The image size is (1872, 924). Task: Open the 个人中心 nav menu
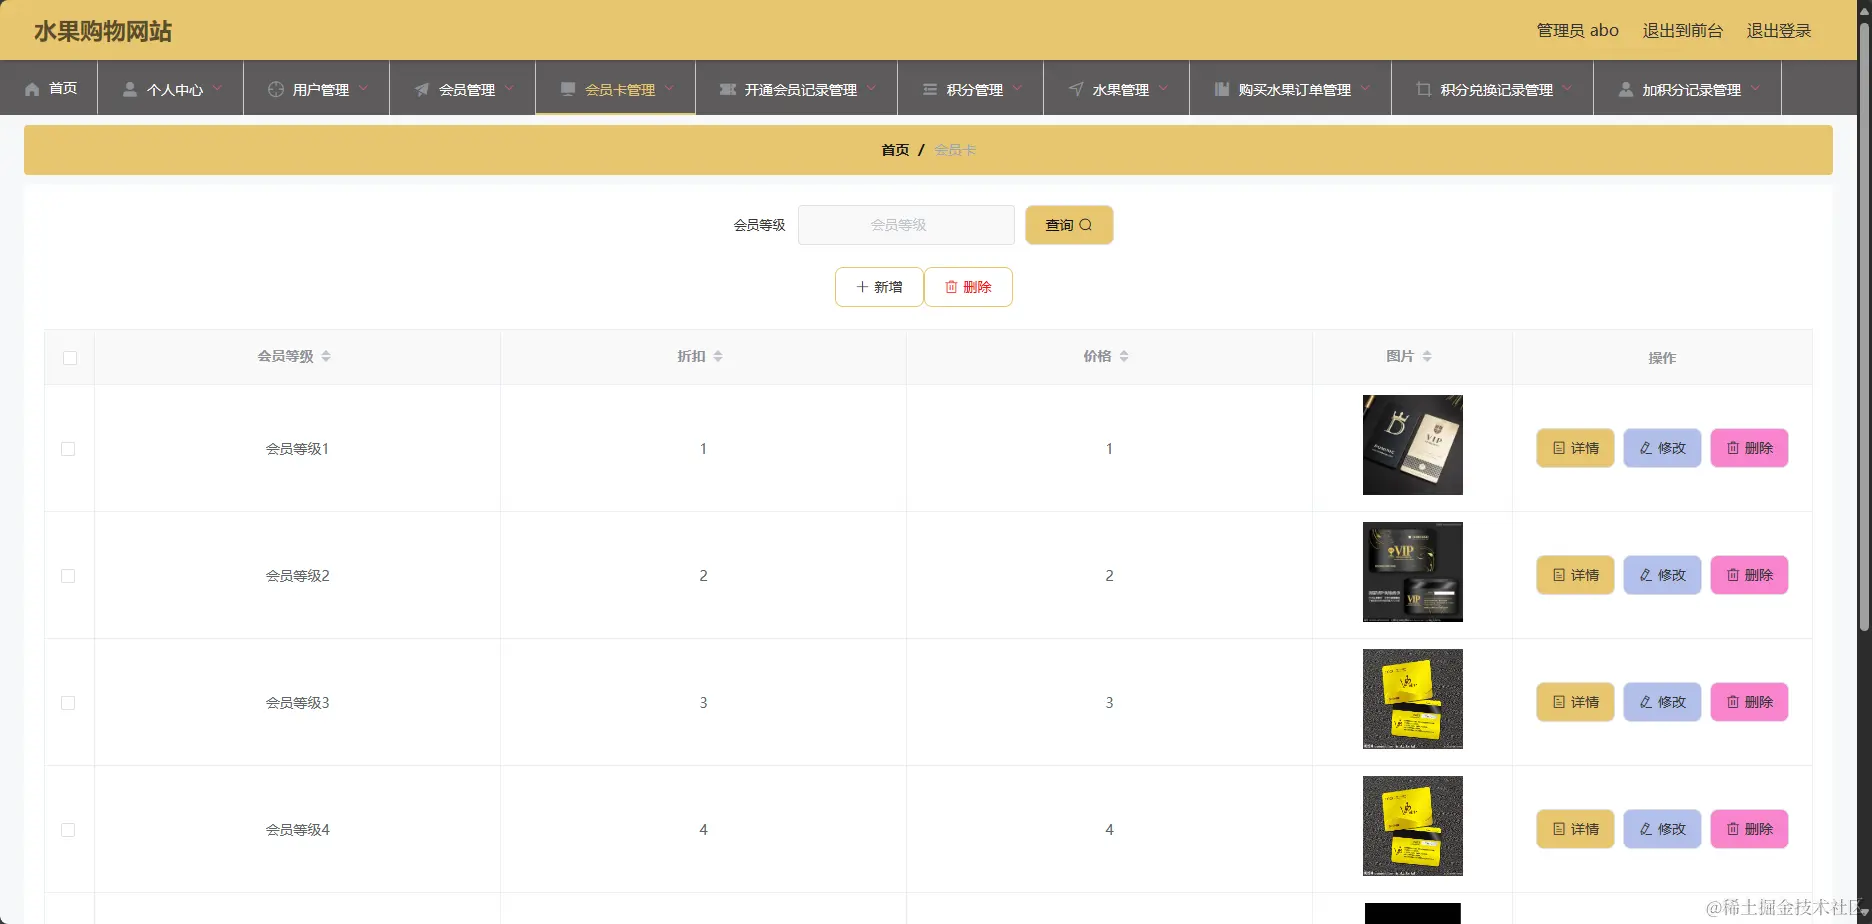(x=171, y=88)
